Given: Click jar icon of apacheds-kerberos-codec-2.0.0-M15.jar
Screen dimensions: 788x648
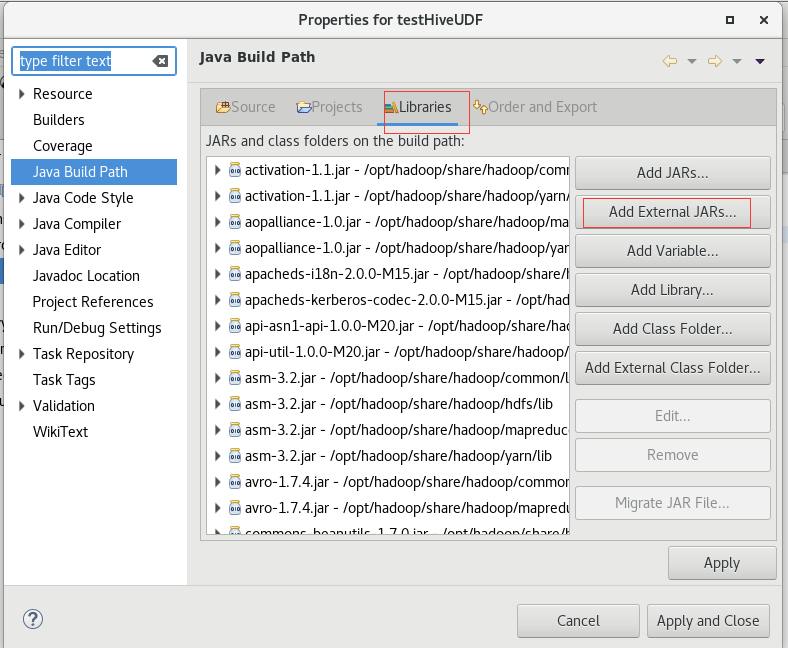Looking at the screenshot, I should coord(235,300).
